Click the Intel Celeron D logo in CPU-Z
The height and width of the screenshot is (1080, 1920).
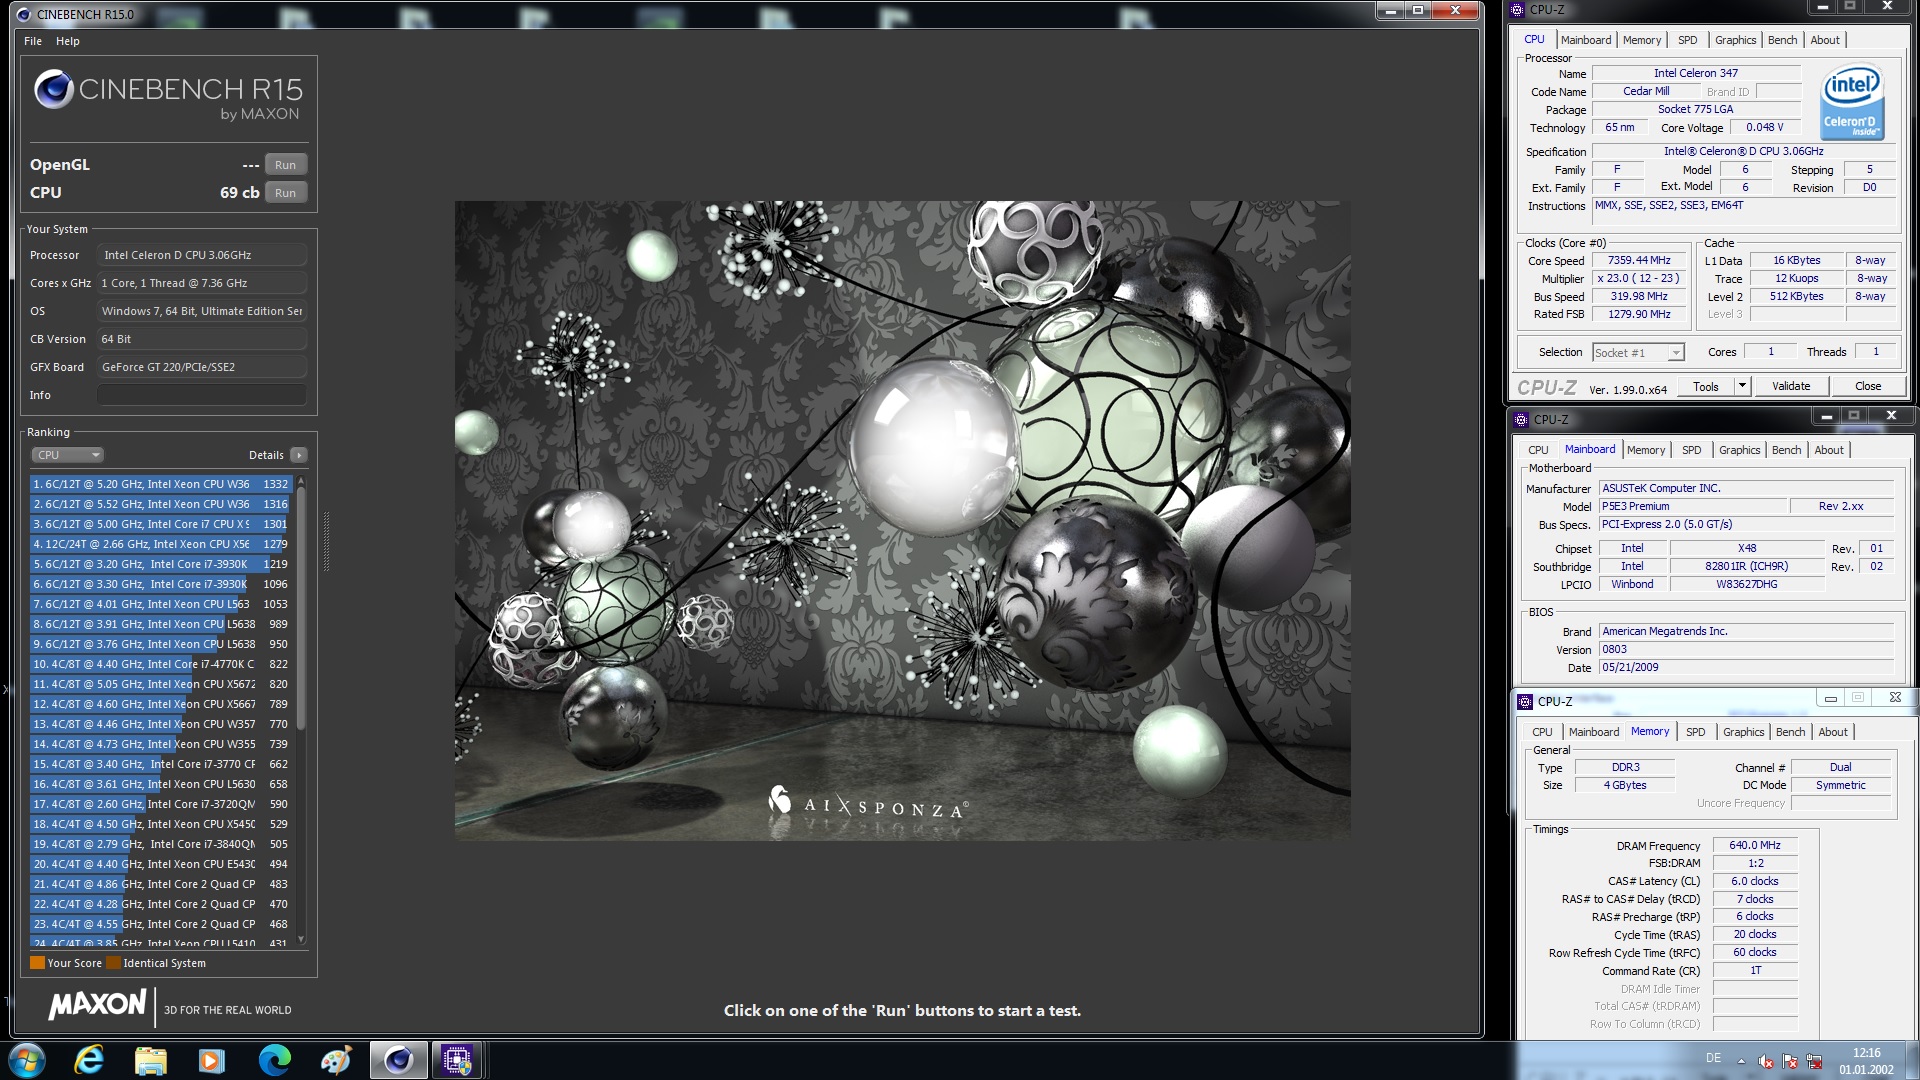pyautogui.click(x=1852, y=103)
